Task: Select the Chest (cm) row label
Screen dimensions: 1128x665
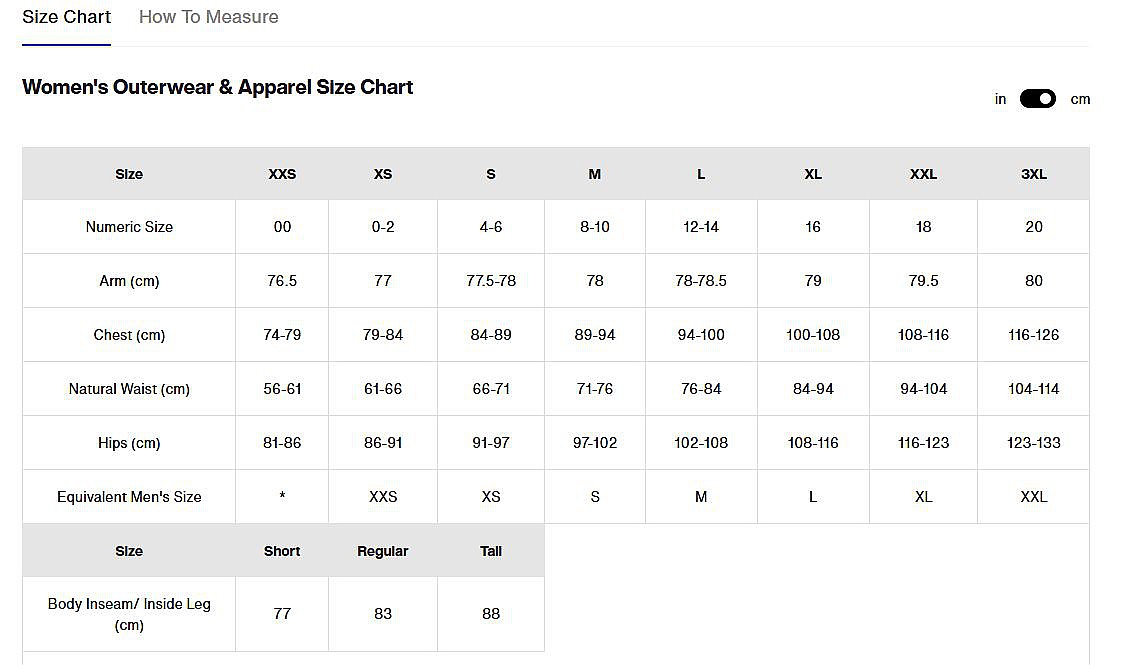Action: (129, 335)
